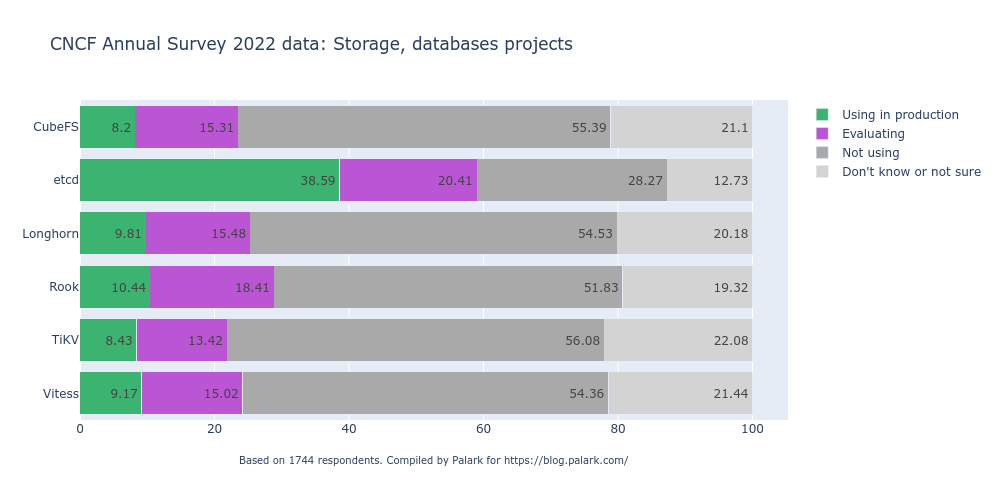Click TiKV's gray 56.08 bar segment
This screenshot has width=1000, height=500.
(x=415, y=340)
